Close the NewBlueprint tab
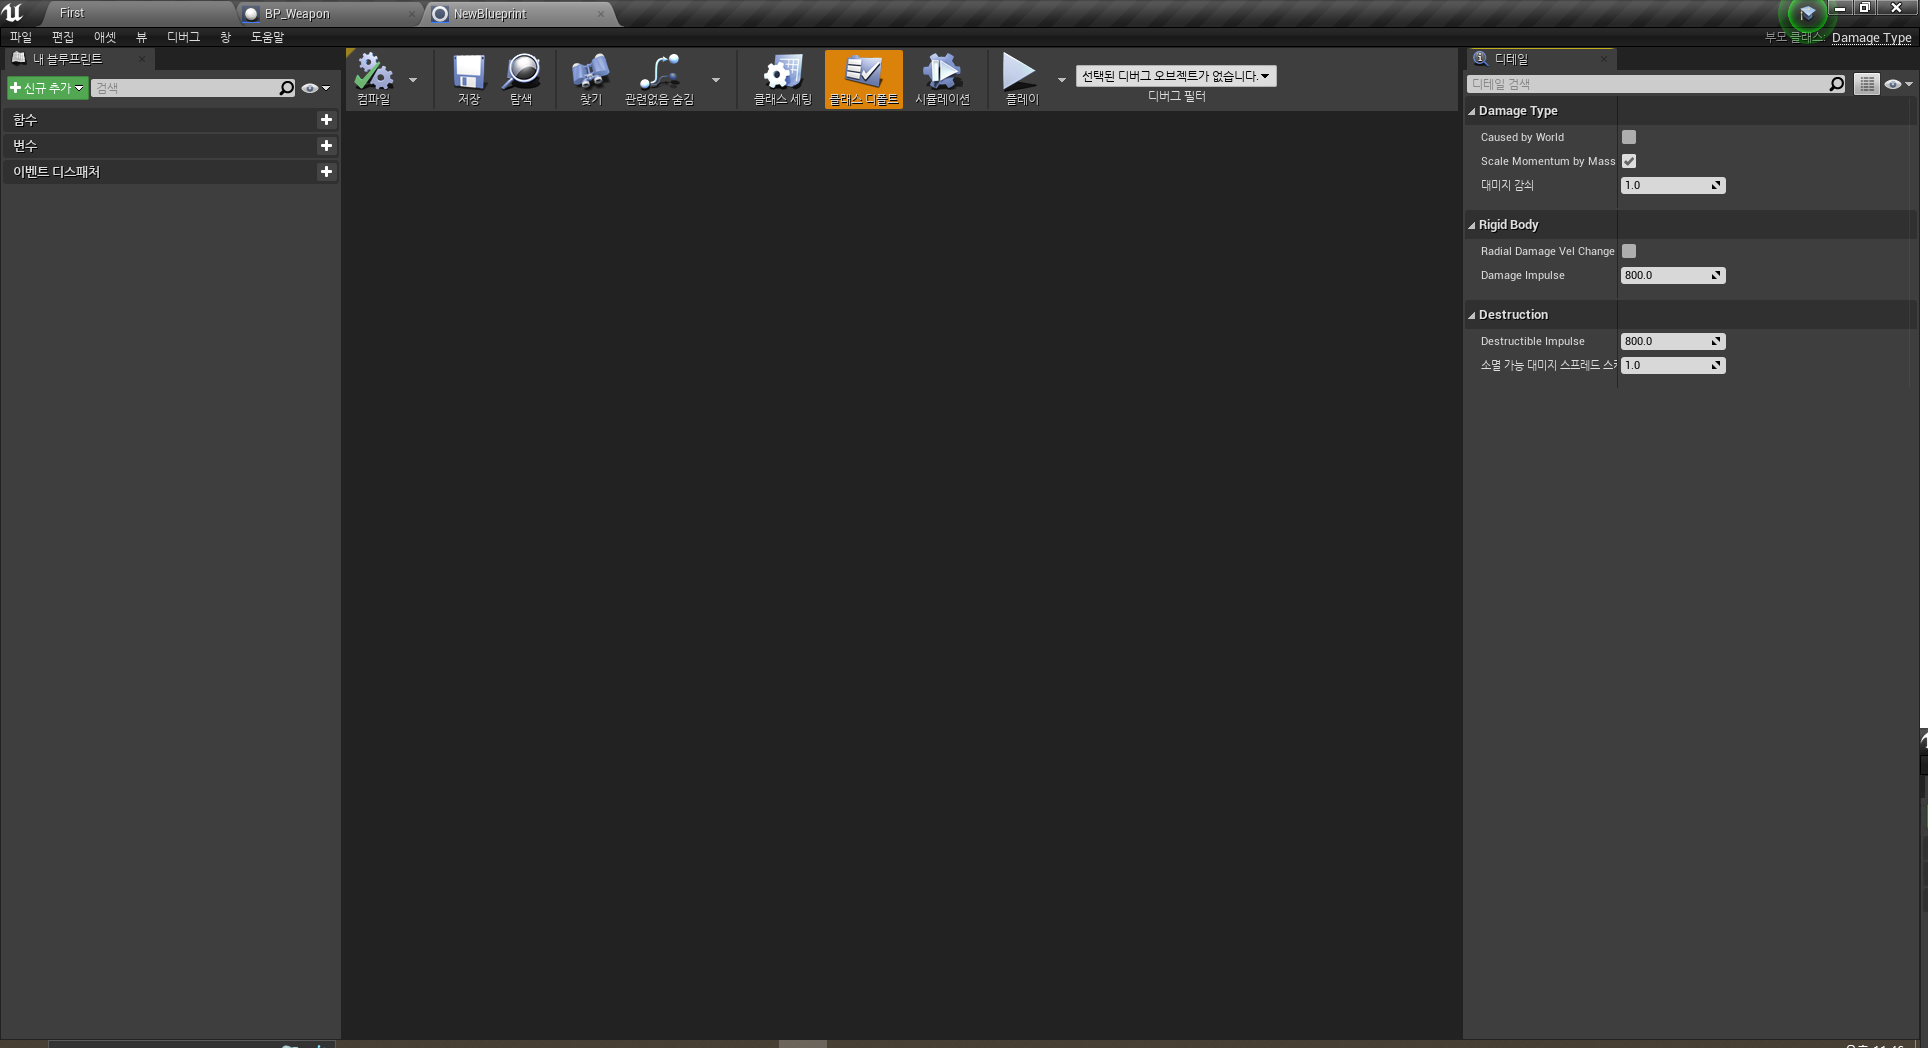This screenshot has height=1048, width=1928. [x=601, y=14]
